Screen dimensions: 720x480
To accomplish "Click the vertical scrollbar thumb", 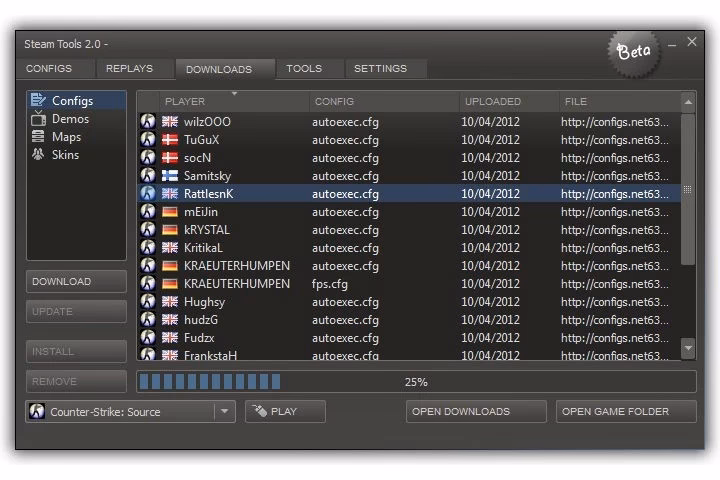I will tap(688, 189).
